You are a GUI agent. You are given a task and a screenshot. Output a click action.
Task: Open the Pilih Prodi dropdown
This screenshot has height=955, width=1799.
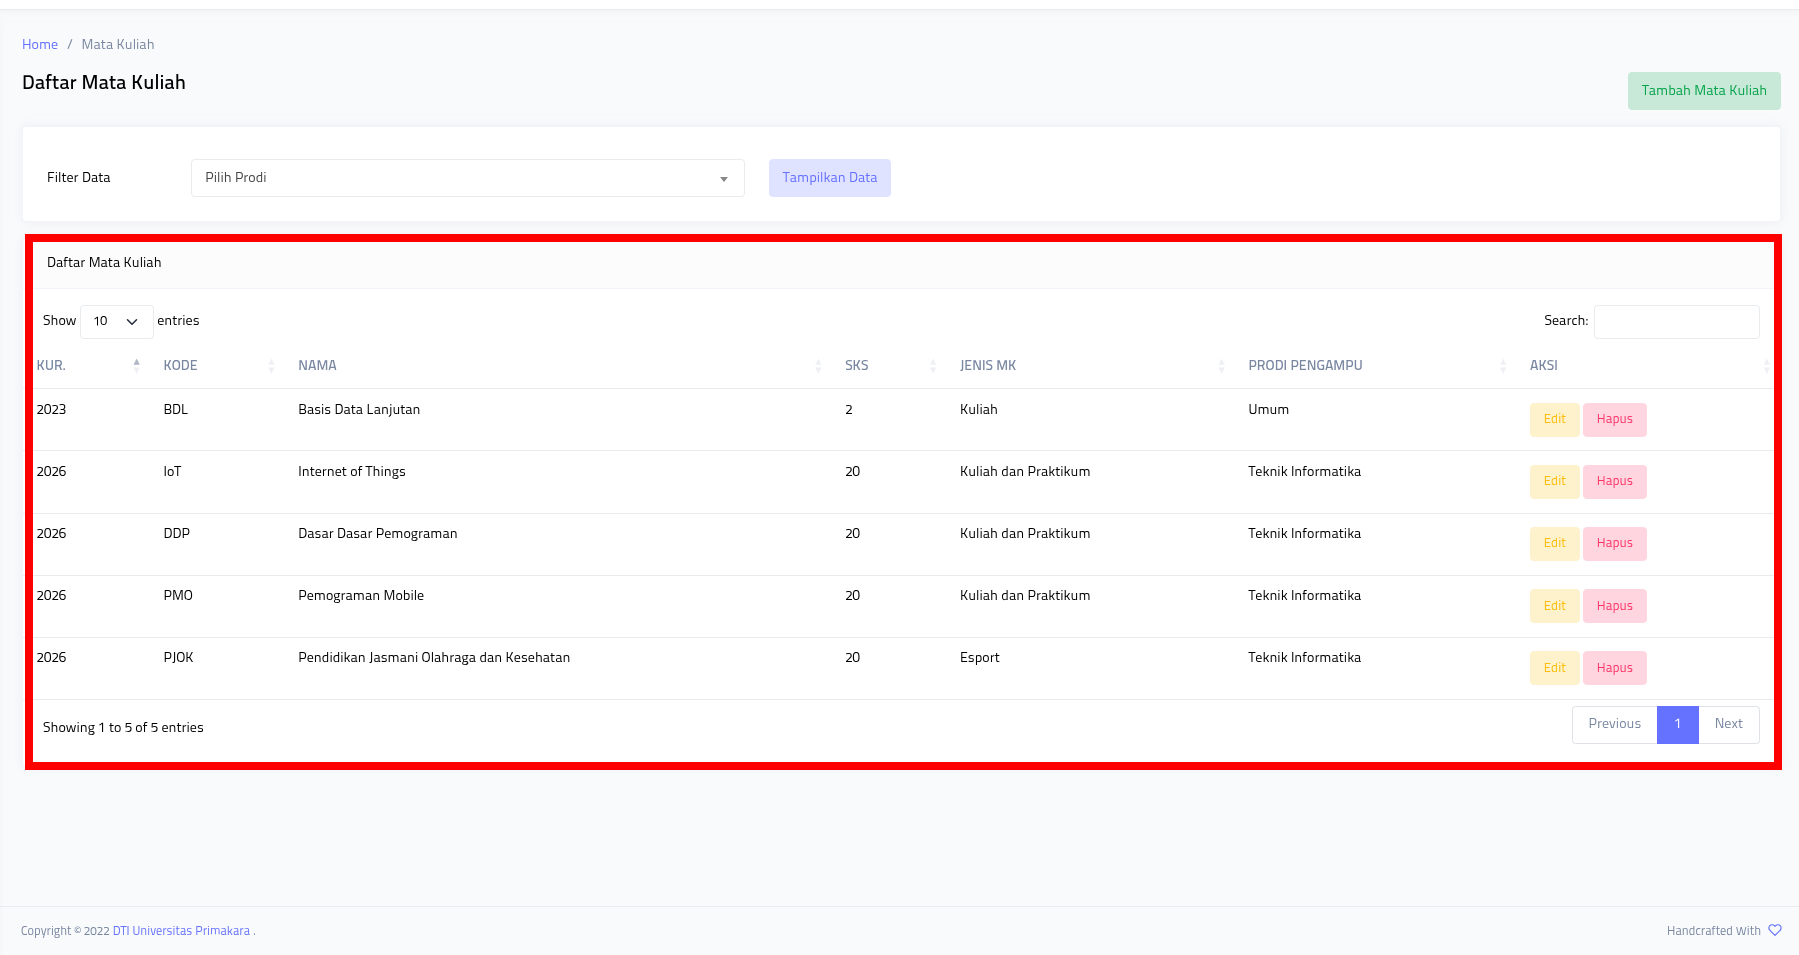click(x=467, y=178)
